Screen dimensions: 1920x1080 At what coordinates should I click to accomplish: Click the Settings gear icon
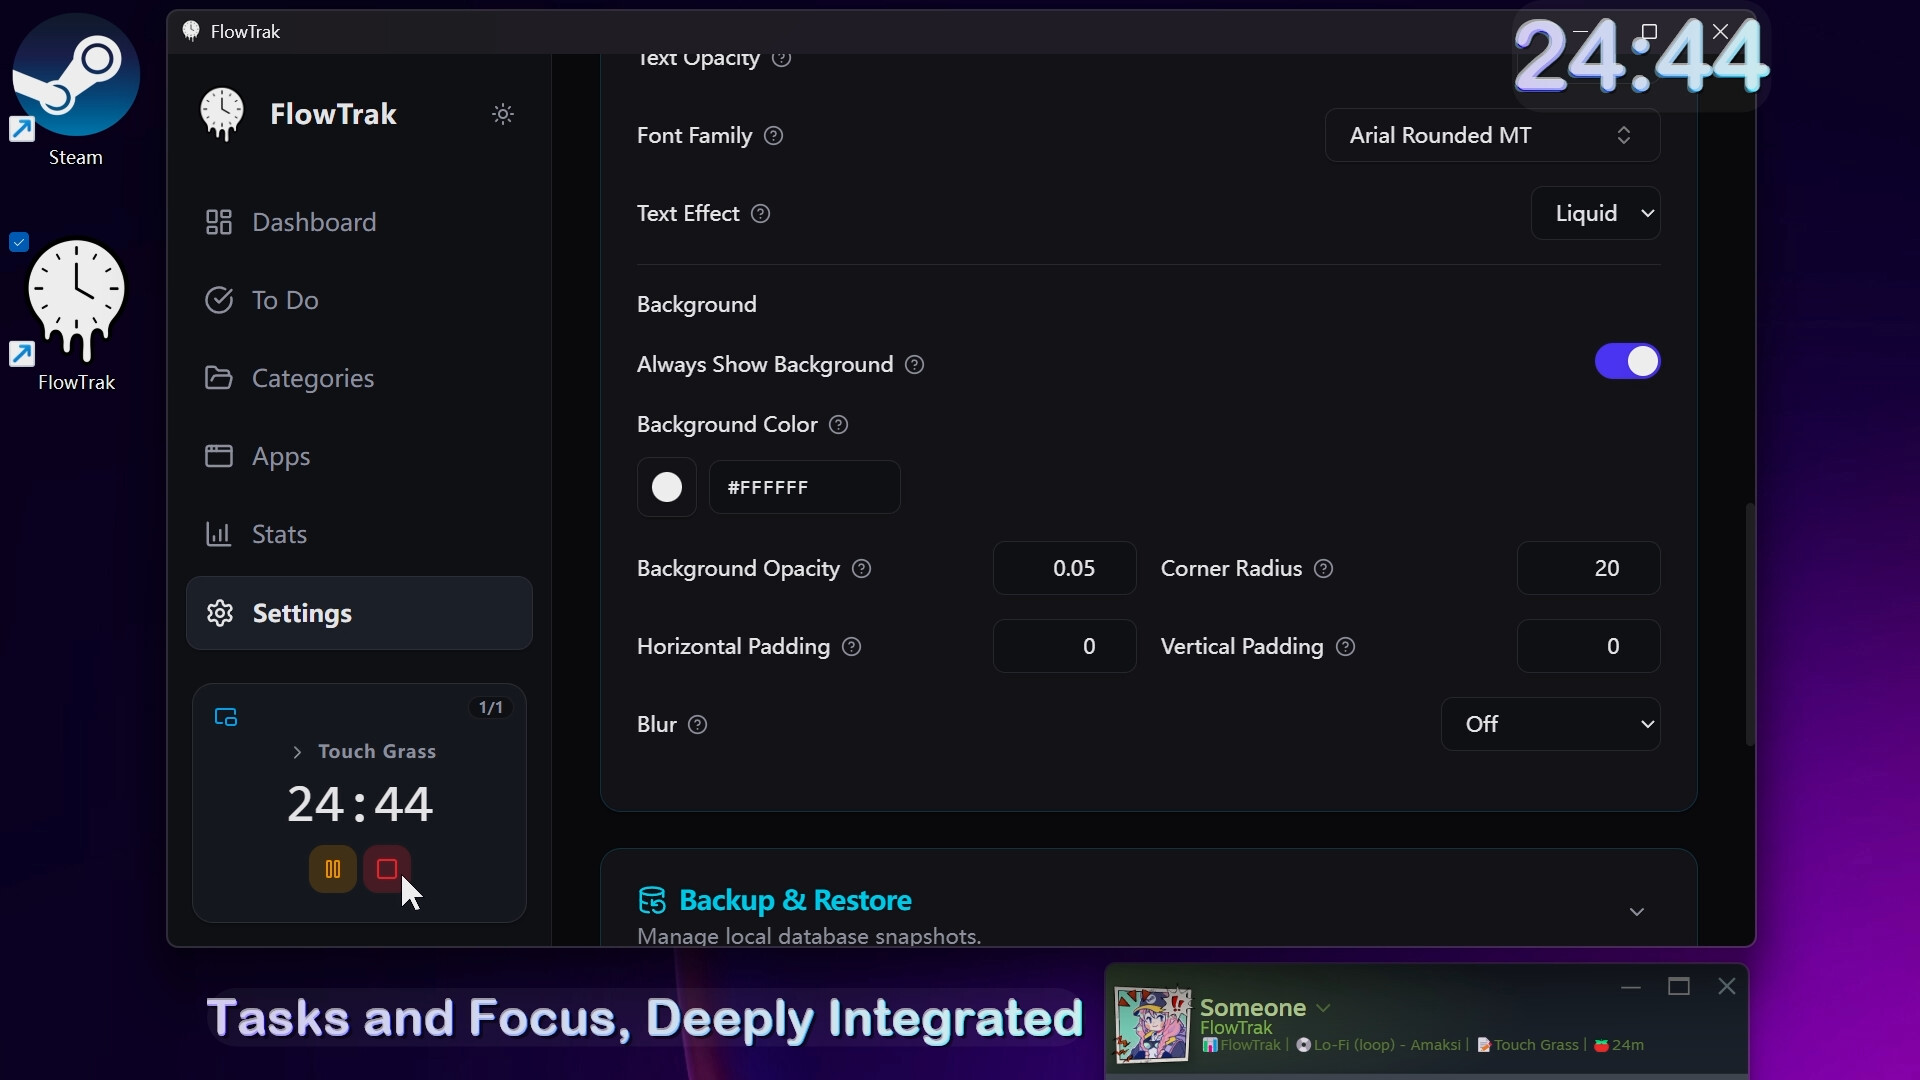point(220,613)
